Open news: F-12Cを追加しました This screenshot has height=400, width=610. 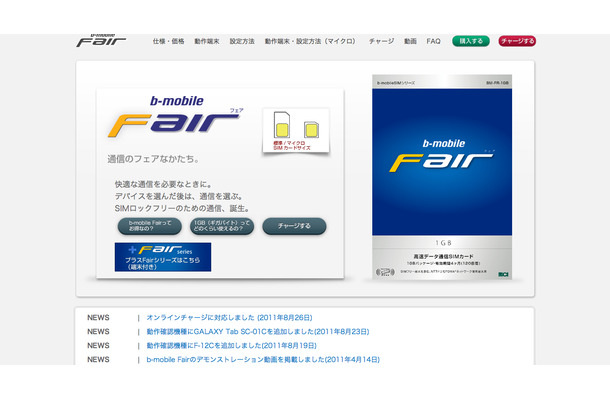coord(231,346)
